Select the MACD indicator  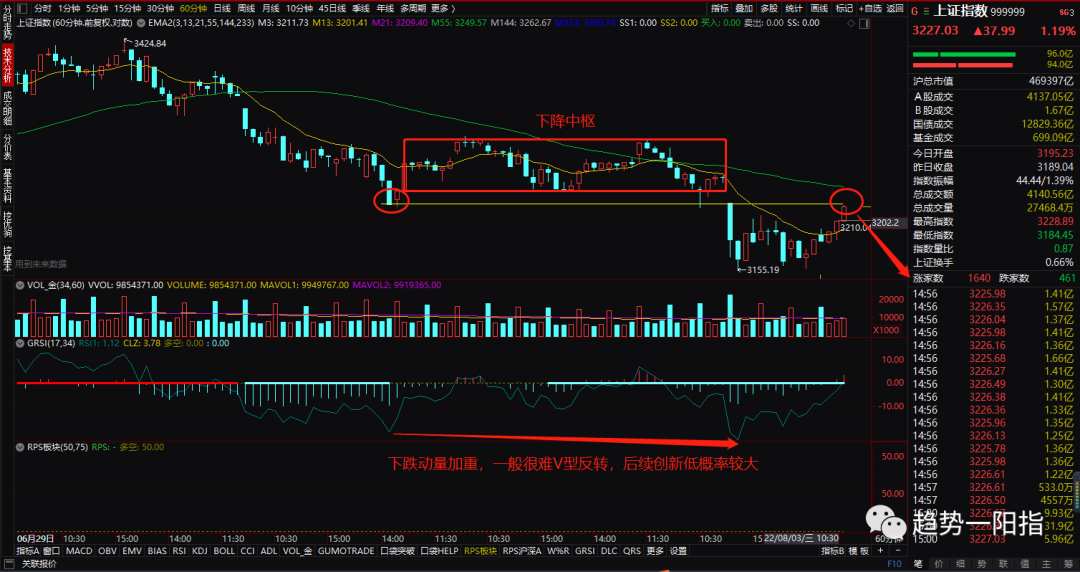(79, 551)
